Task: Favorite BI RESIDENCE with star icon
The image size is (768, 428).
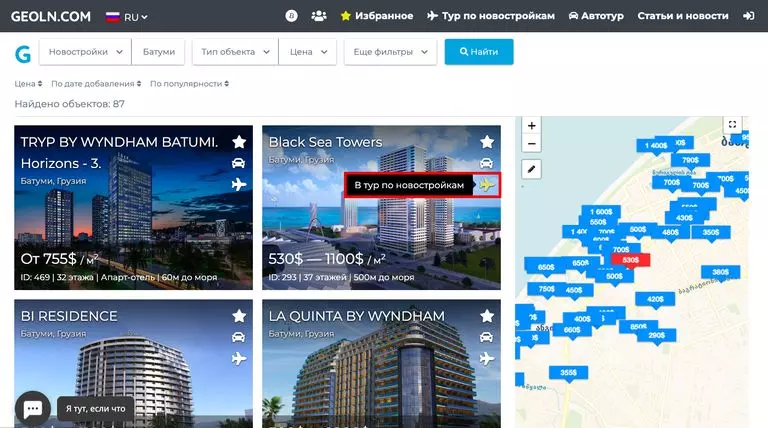Action: click(239, 316)
